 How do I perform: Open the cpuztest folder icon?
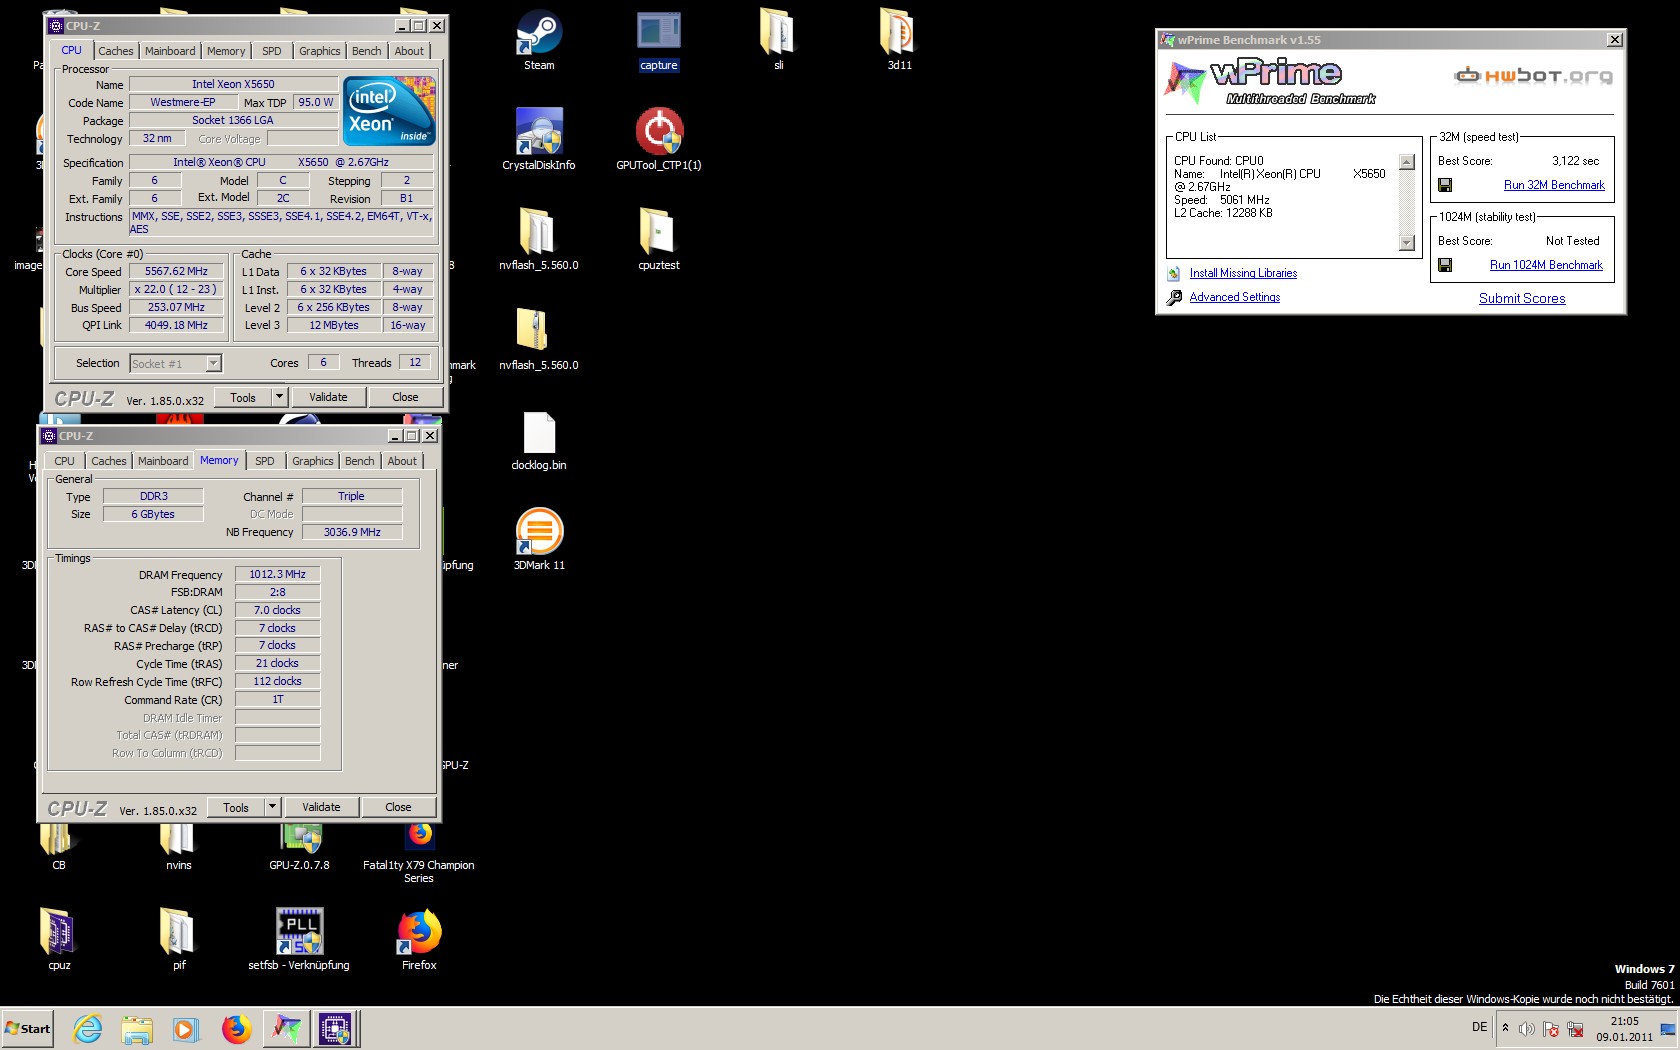coord(659,239)
